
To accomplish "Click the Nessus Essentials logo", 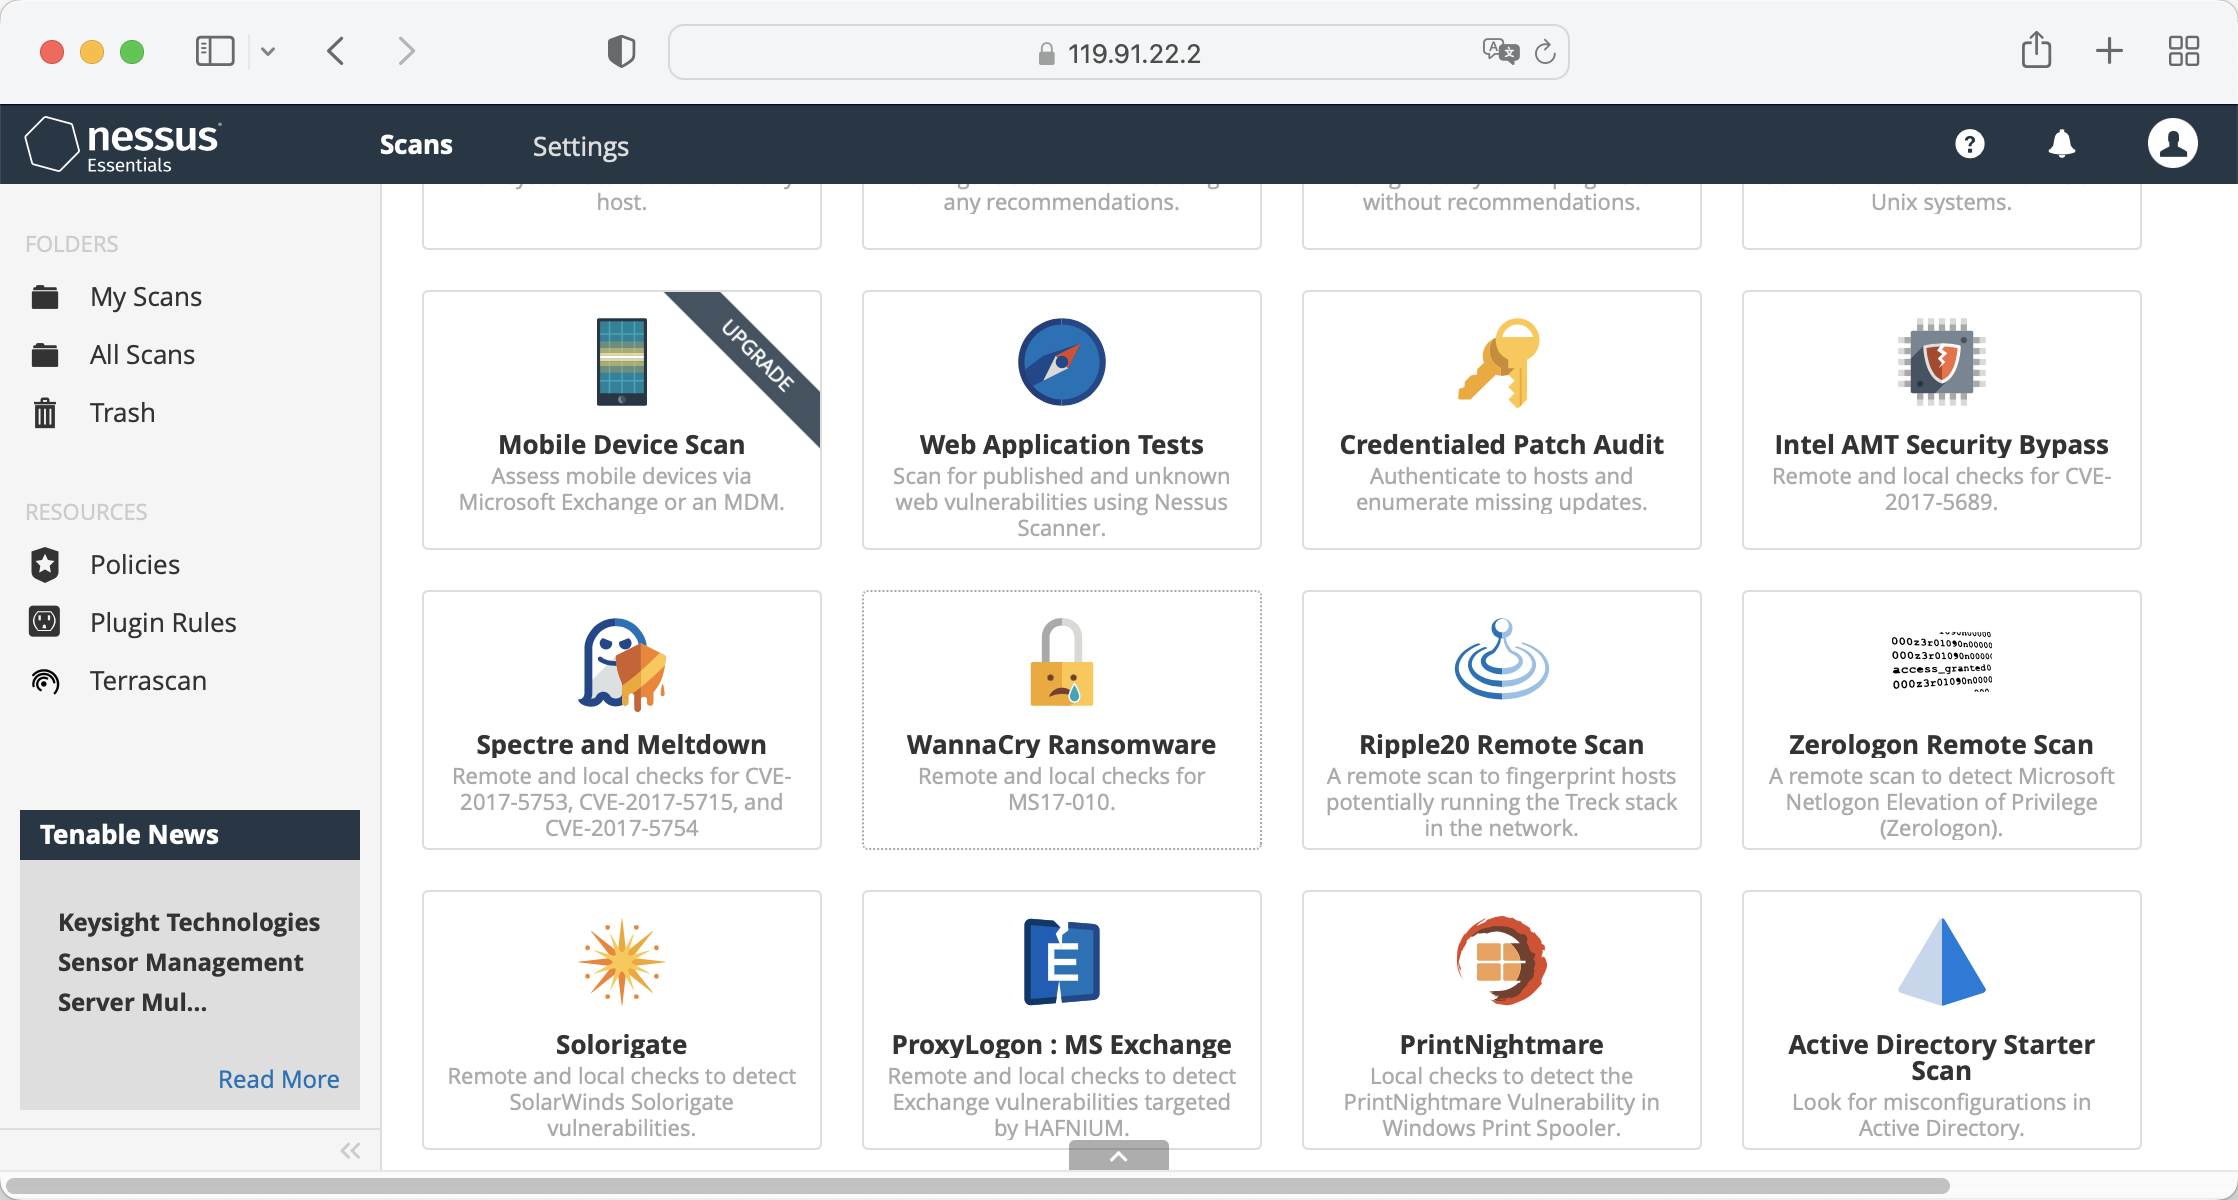I will pyautogui.click(x=122, y=145).
